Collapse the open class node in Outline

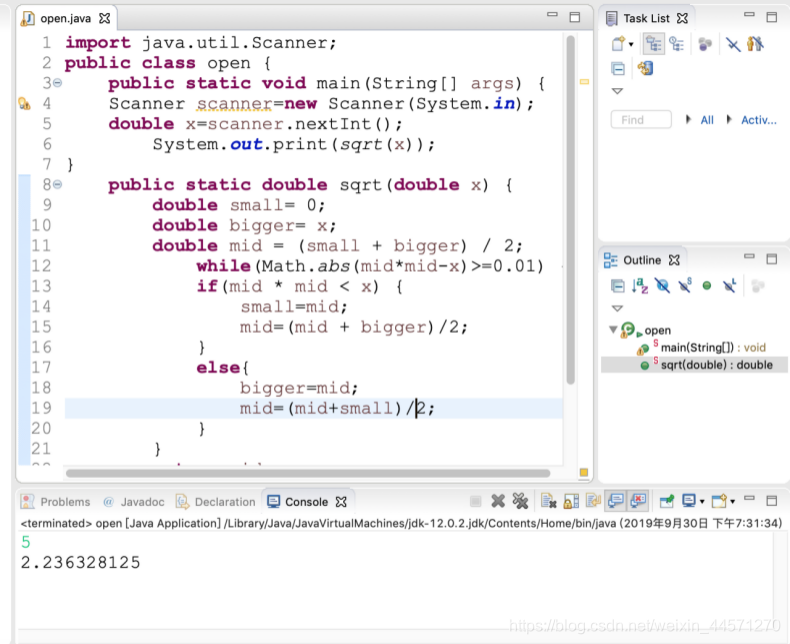coord(613,330)
